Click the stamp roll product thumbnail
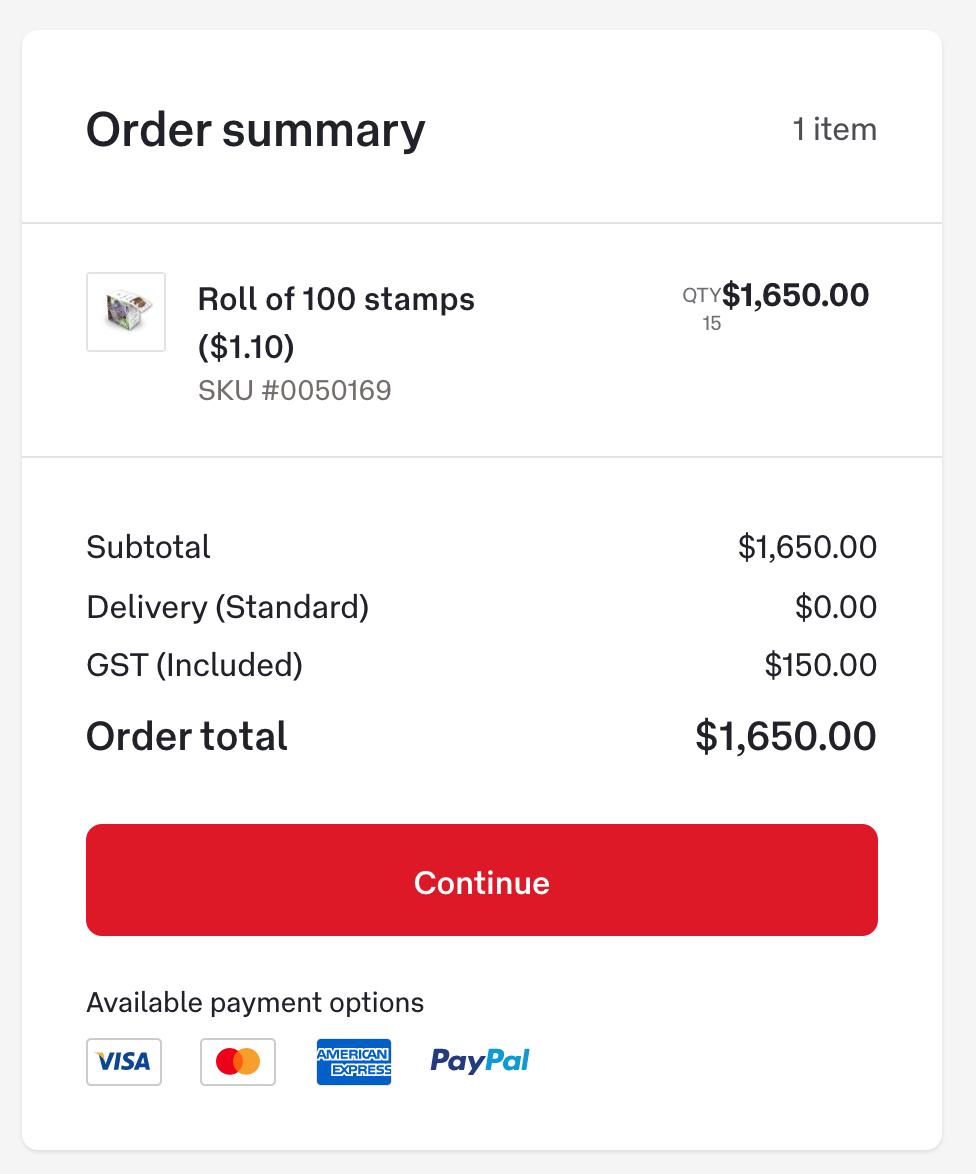The image size is (976, 1174). point(126,312)
